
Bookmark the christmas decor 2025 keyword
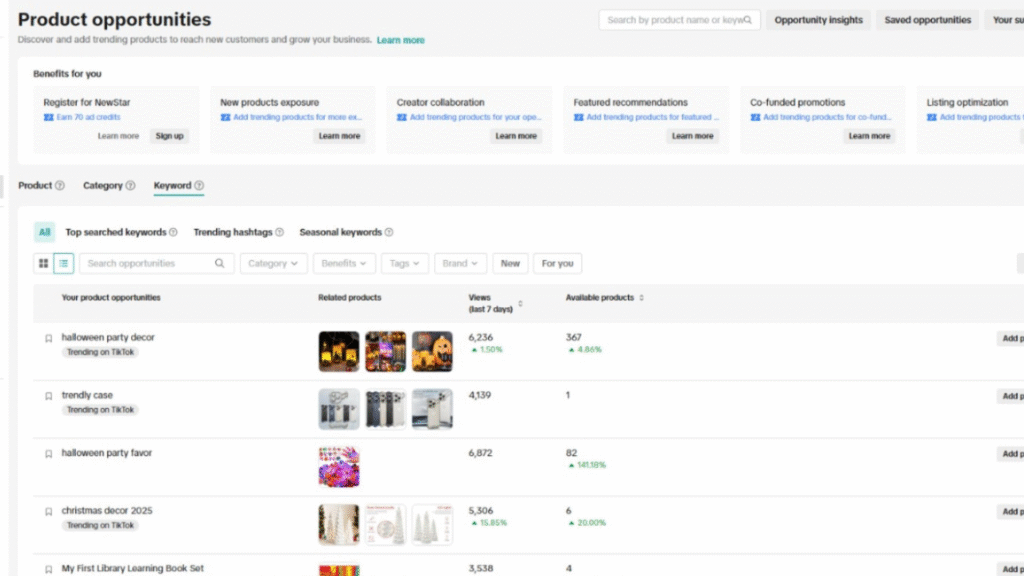coord(48,511)
